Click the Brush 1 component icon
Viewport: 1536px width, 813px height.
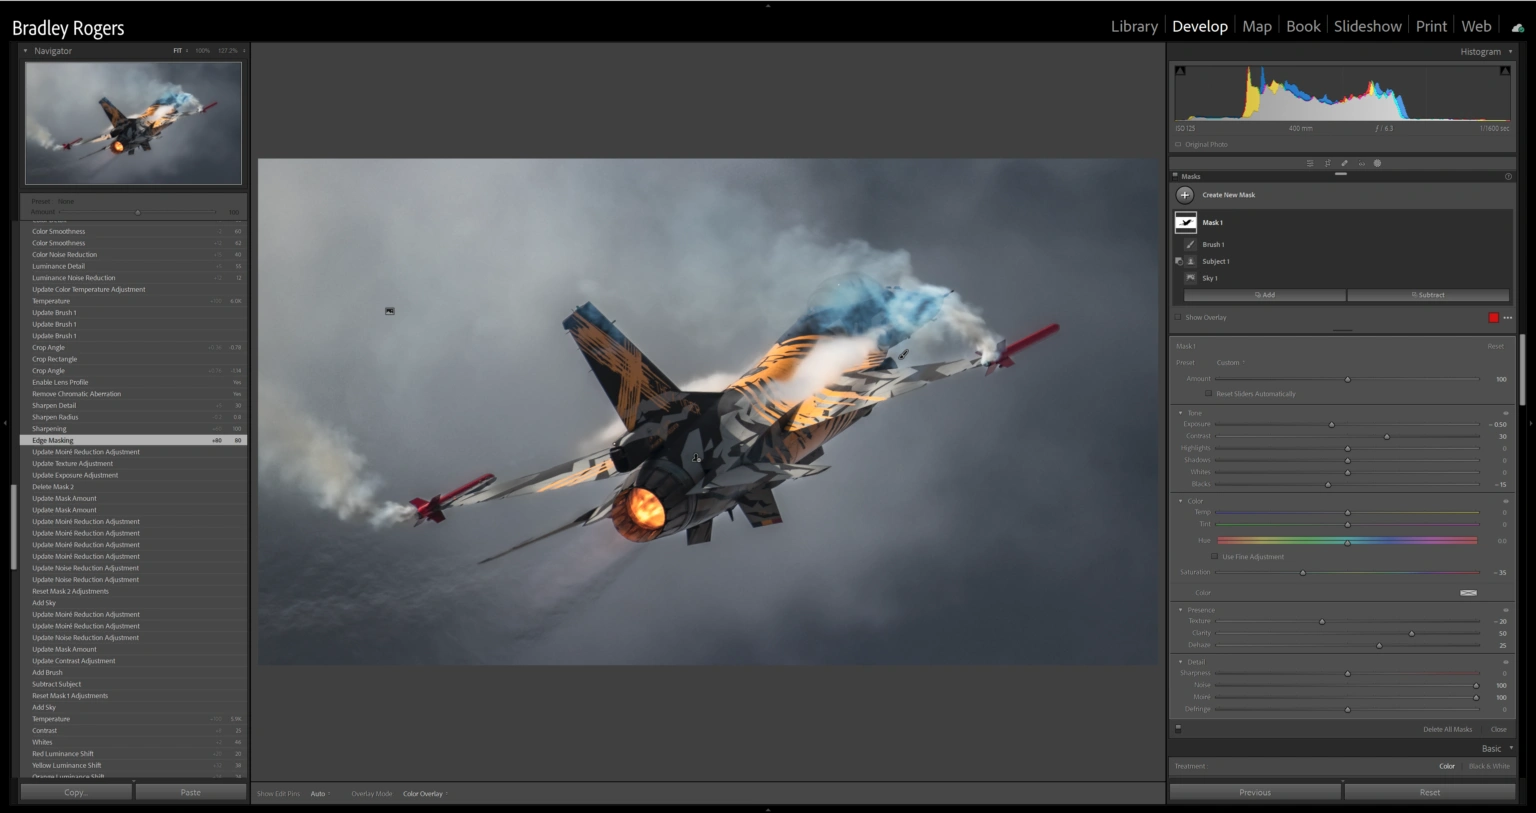click(1190, 244)
